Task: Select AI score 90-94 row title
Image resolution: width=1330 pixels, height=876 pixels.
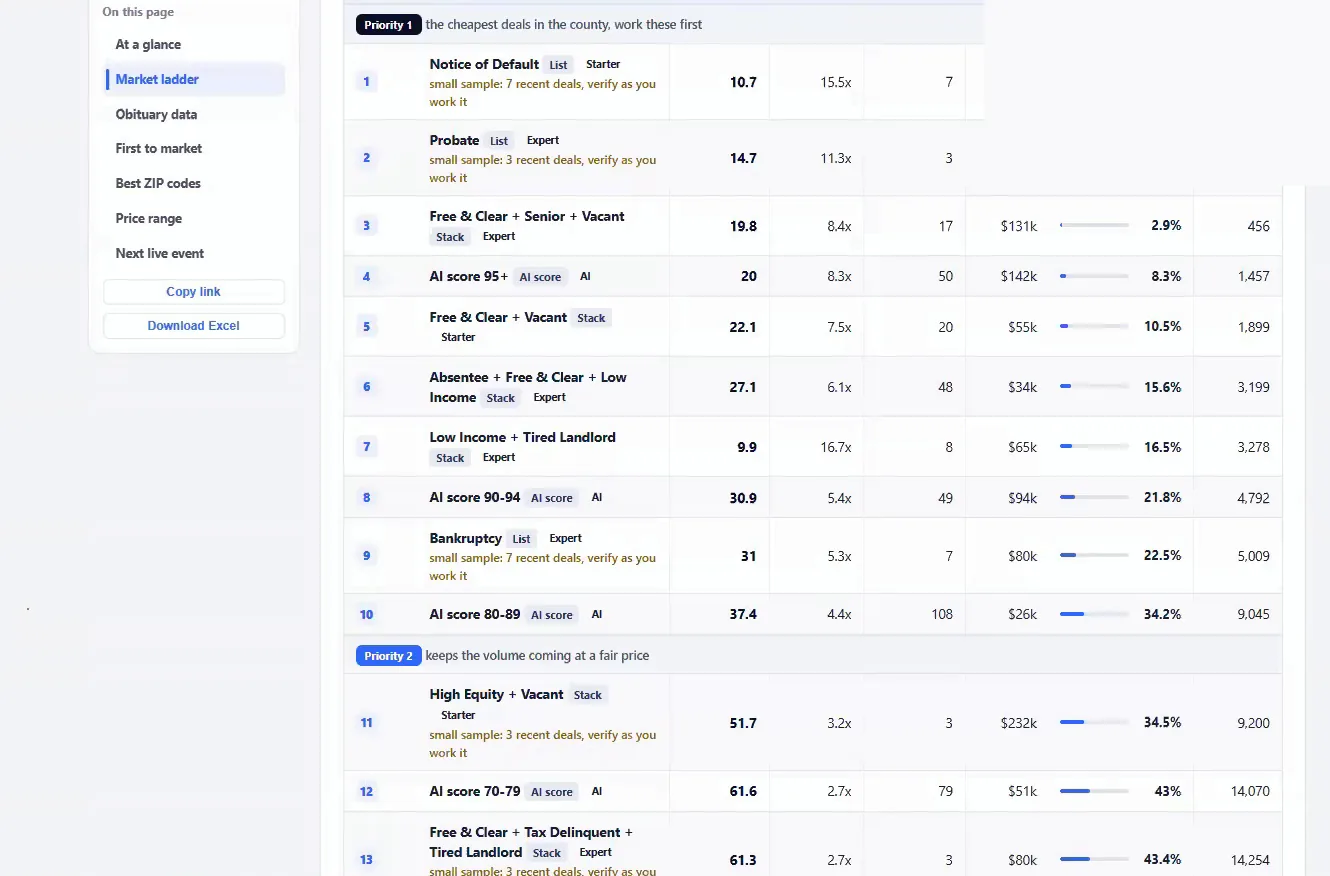Action: click(x=475, y=497)
